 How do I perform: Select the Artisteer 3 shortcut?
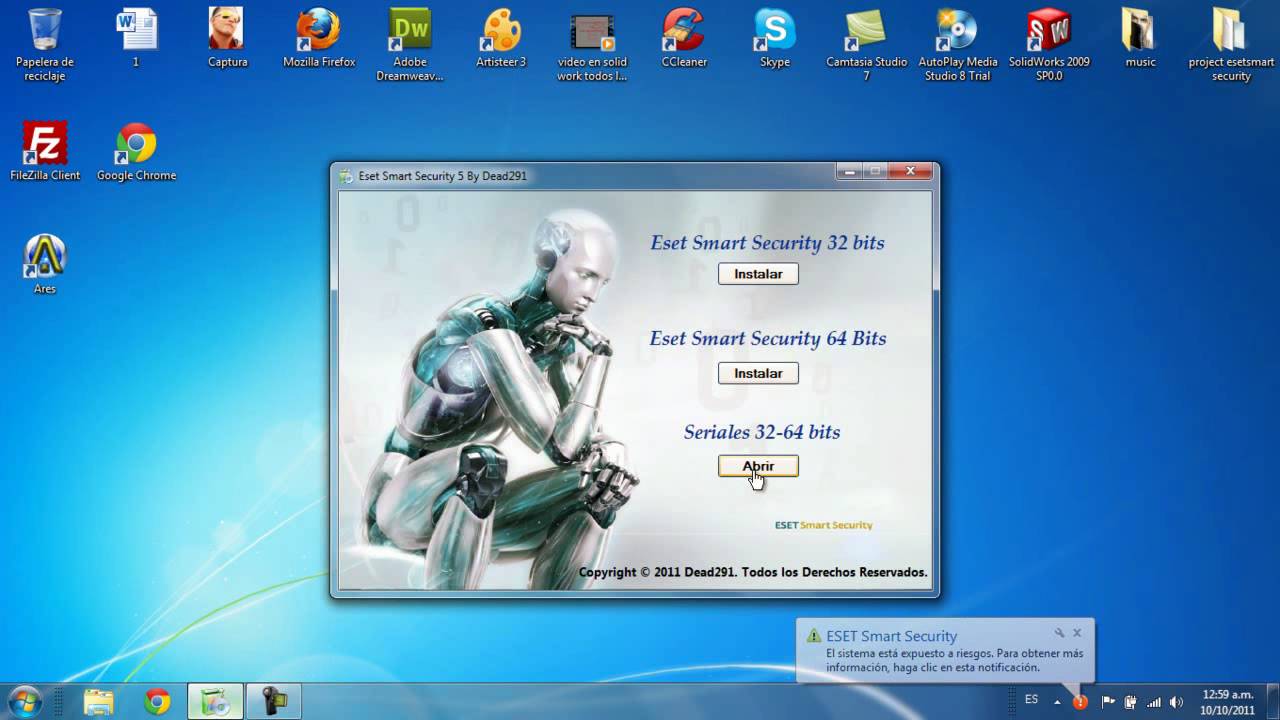501,38
